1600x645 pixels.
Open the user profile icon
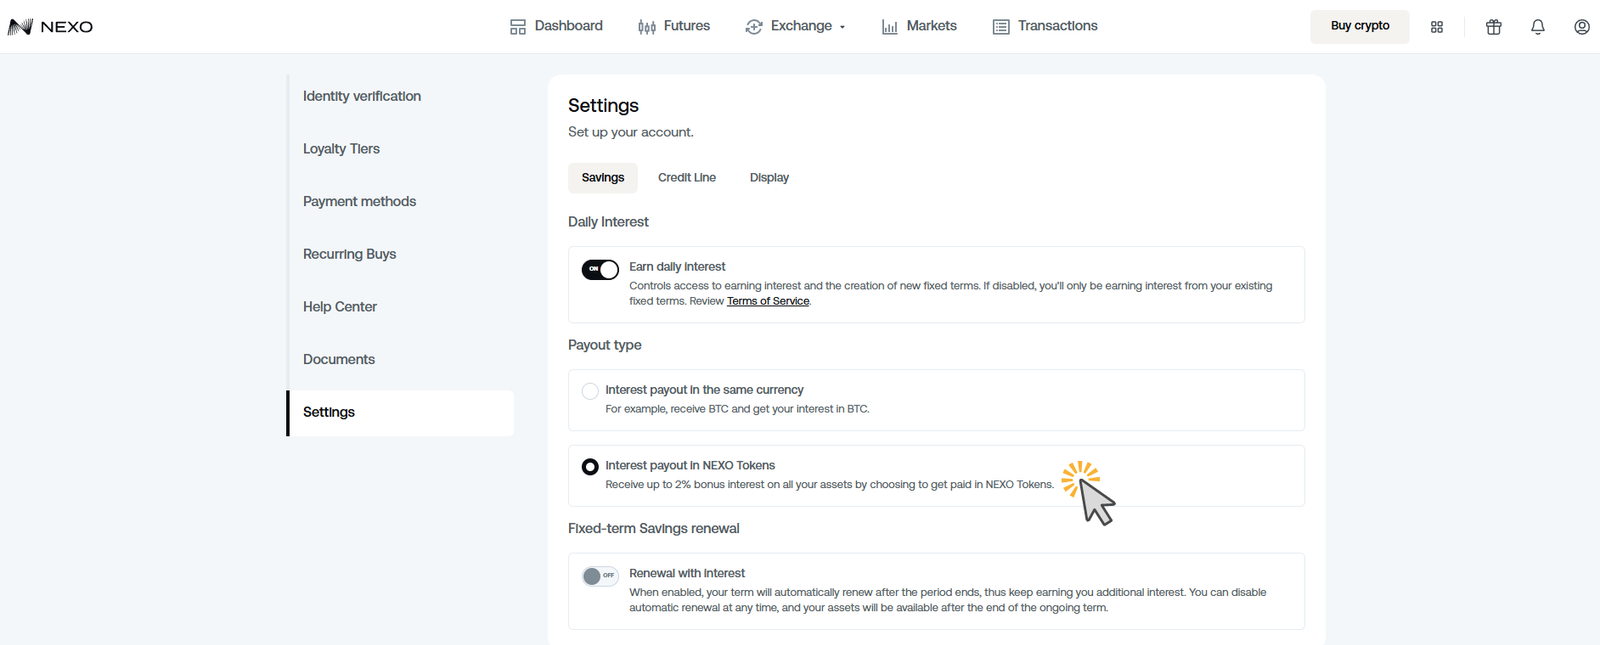click(1581, 27)
